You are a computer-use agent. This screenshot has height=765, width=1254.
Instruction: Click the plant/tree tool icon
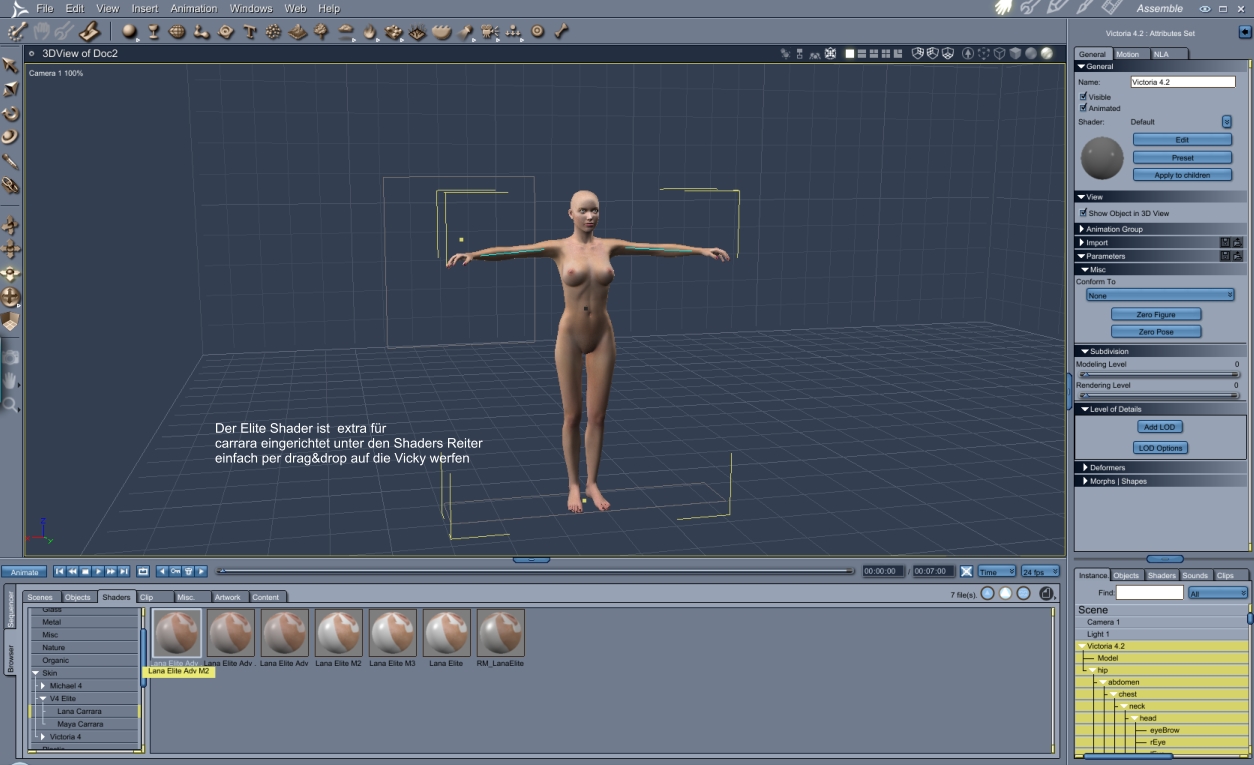click(x=321, y=31)
